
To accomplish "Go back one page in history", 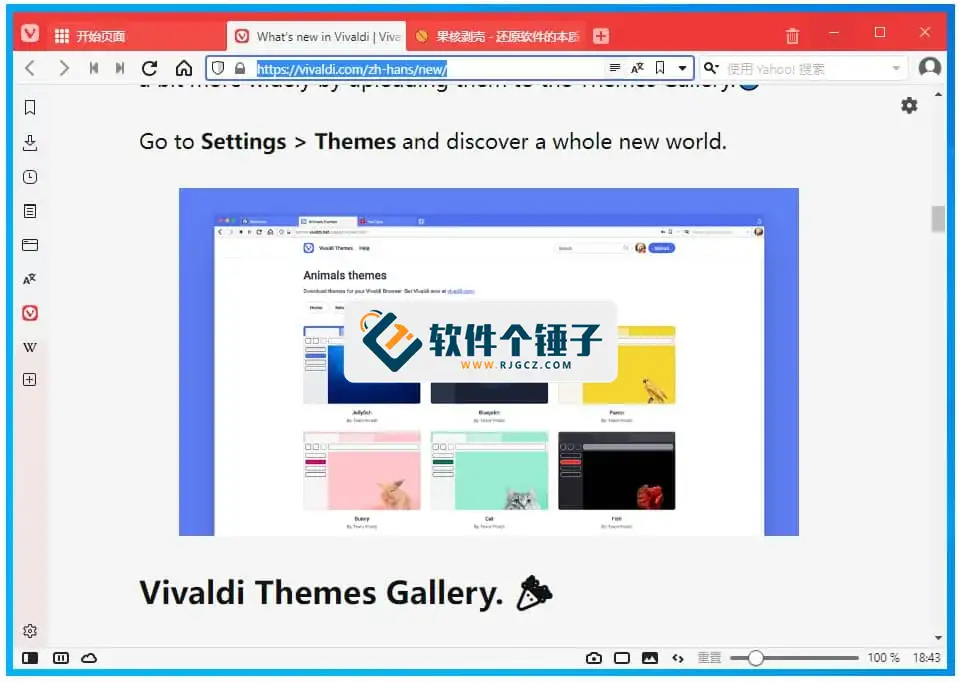I will [x=30, y=68].
